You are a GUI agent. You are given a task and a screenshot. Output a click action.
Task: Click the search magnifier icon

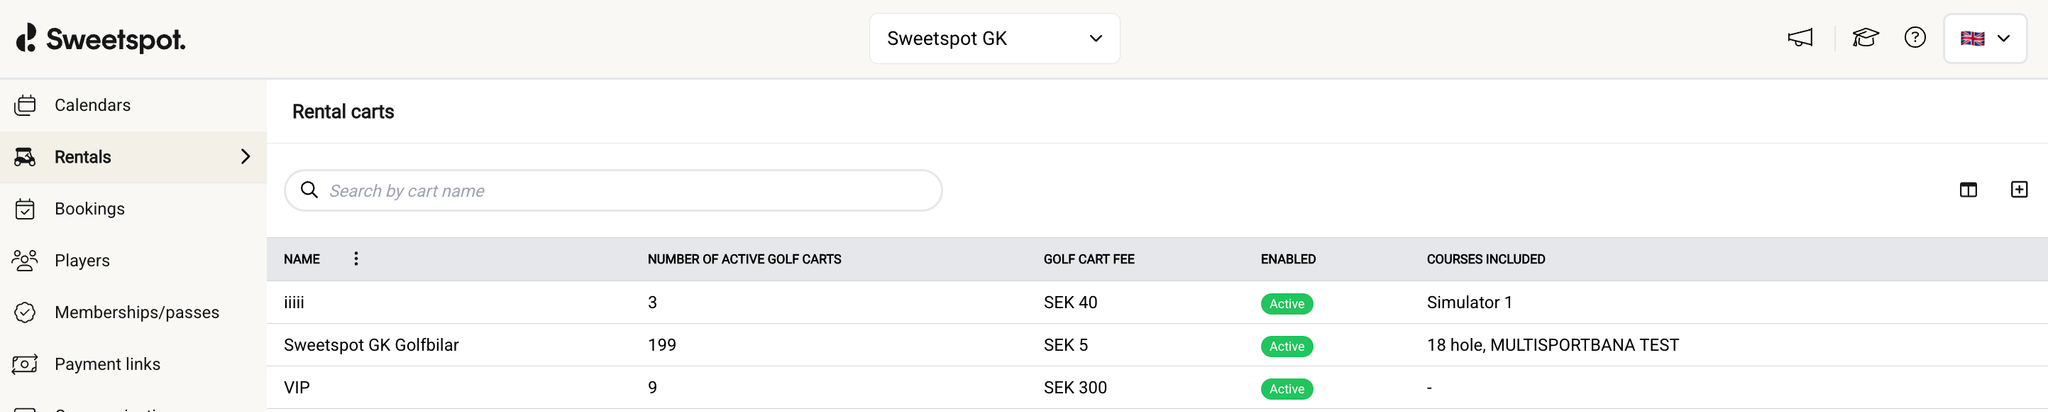pos(310,190)
